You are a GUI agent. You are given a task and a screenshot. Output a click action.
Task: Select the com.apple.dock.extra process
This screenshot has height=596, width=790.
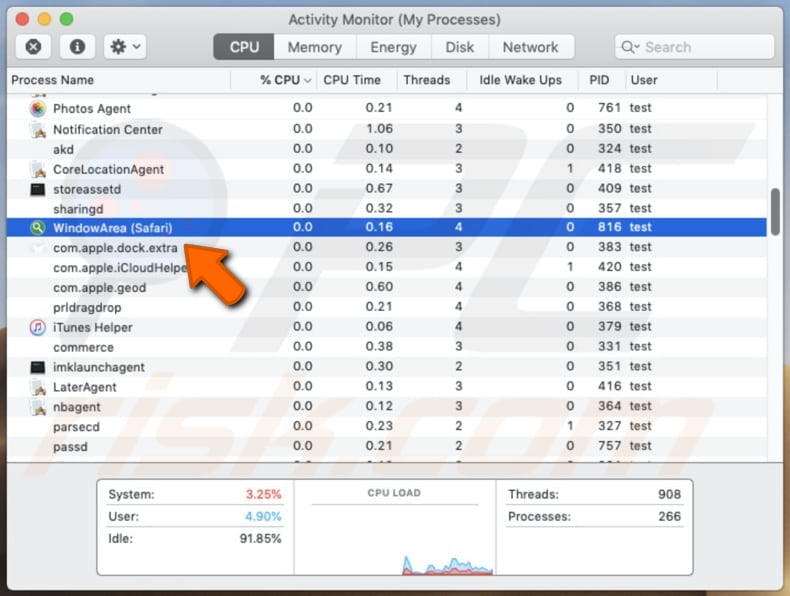click(115, 248)
